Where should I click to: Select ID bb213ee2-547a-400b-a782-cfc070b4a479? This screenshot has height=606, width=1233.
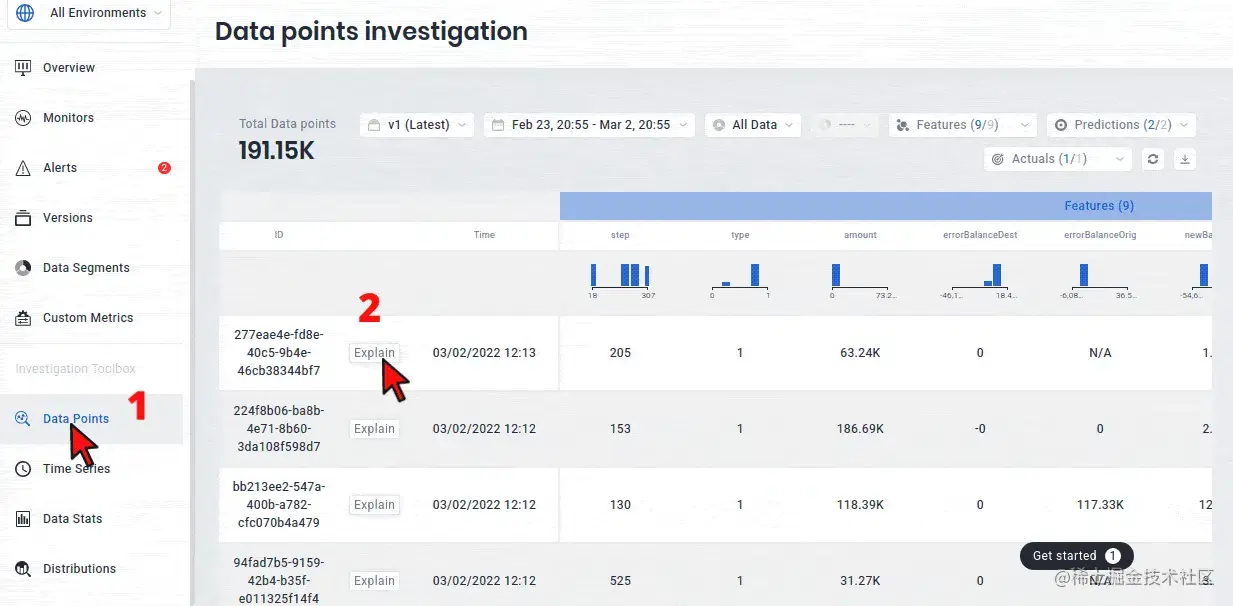tap(278, 505)
